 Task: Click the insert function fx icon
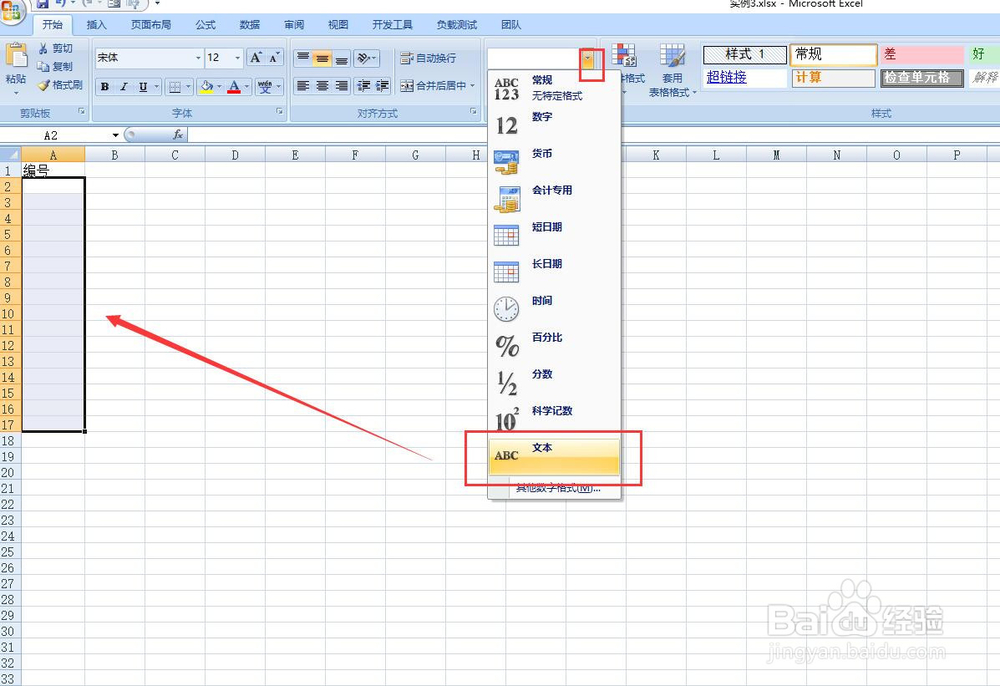pyautogui.click(x=178, y=135)
